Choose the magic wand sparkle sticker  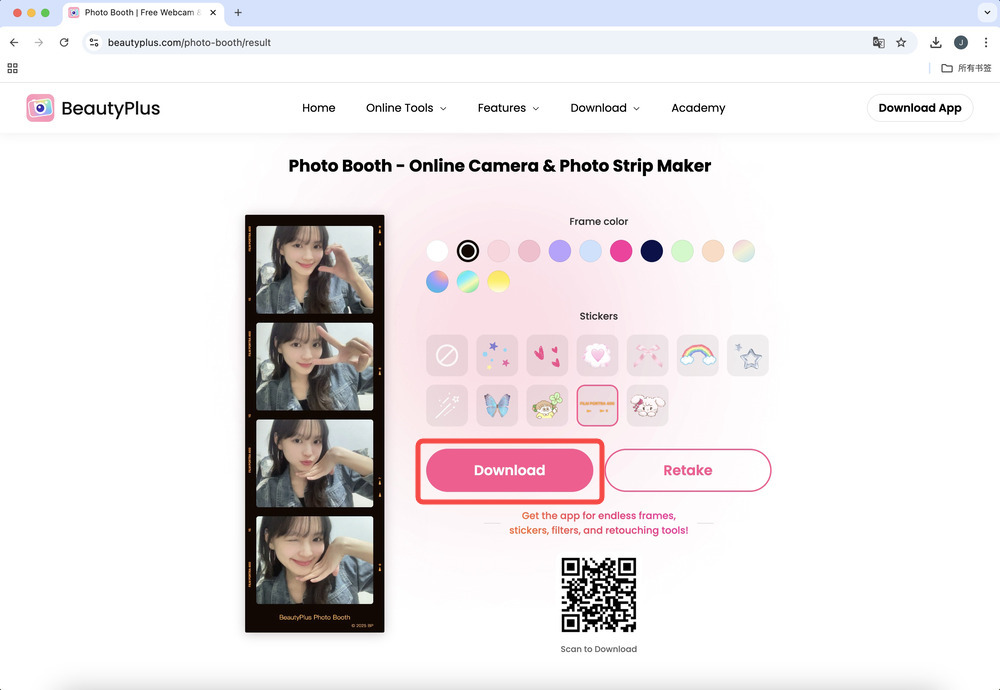coord(447,405)
